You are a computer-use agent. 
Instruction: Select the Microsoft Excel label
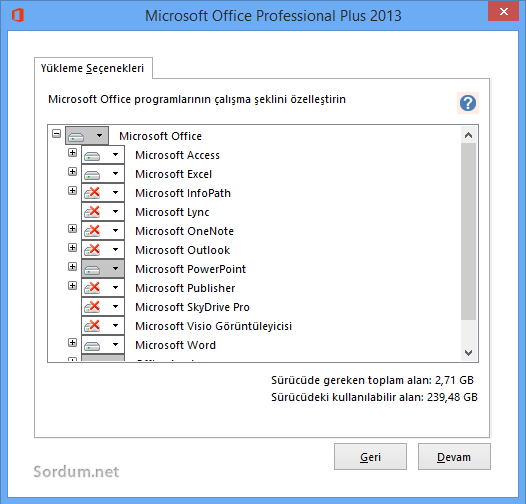click(x=173, y=174)
